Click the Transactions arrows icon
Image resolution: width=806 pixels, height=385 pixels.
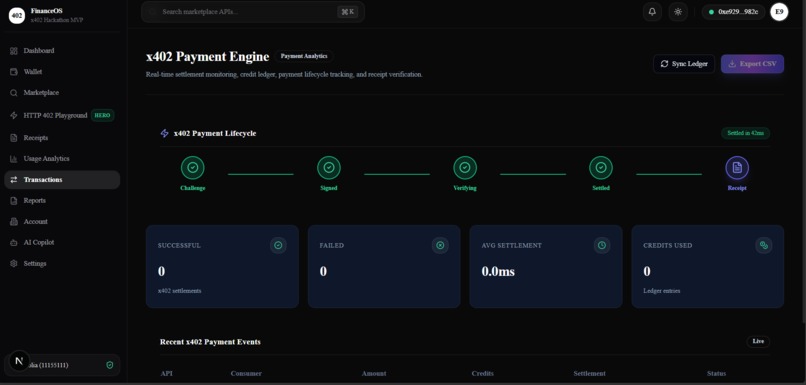[14, 180]
